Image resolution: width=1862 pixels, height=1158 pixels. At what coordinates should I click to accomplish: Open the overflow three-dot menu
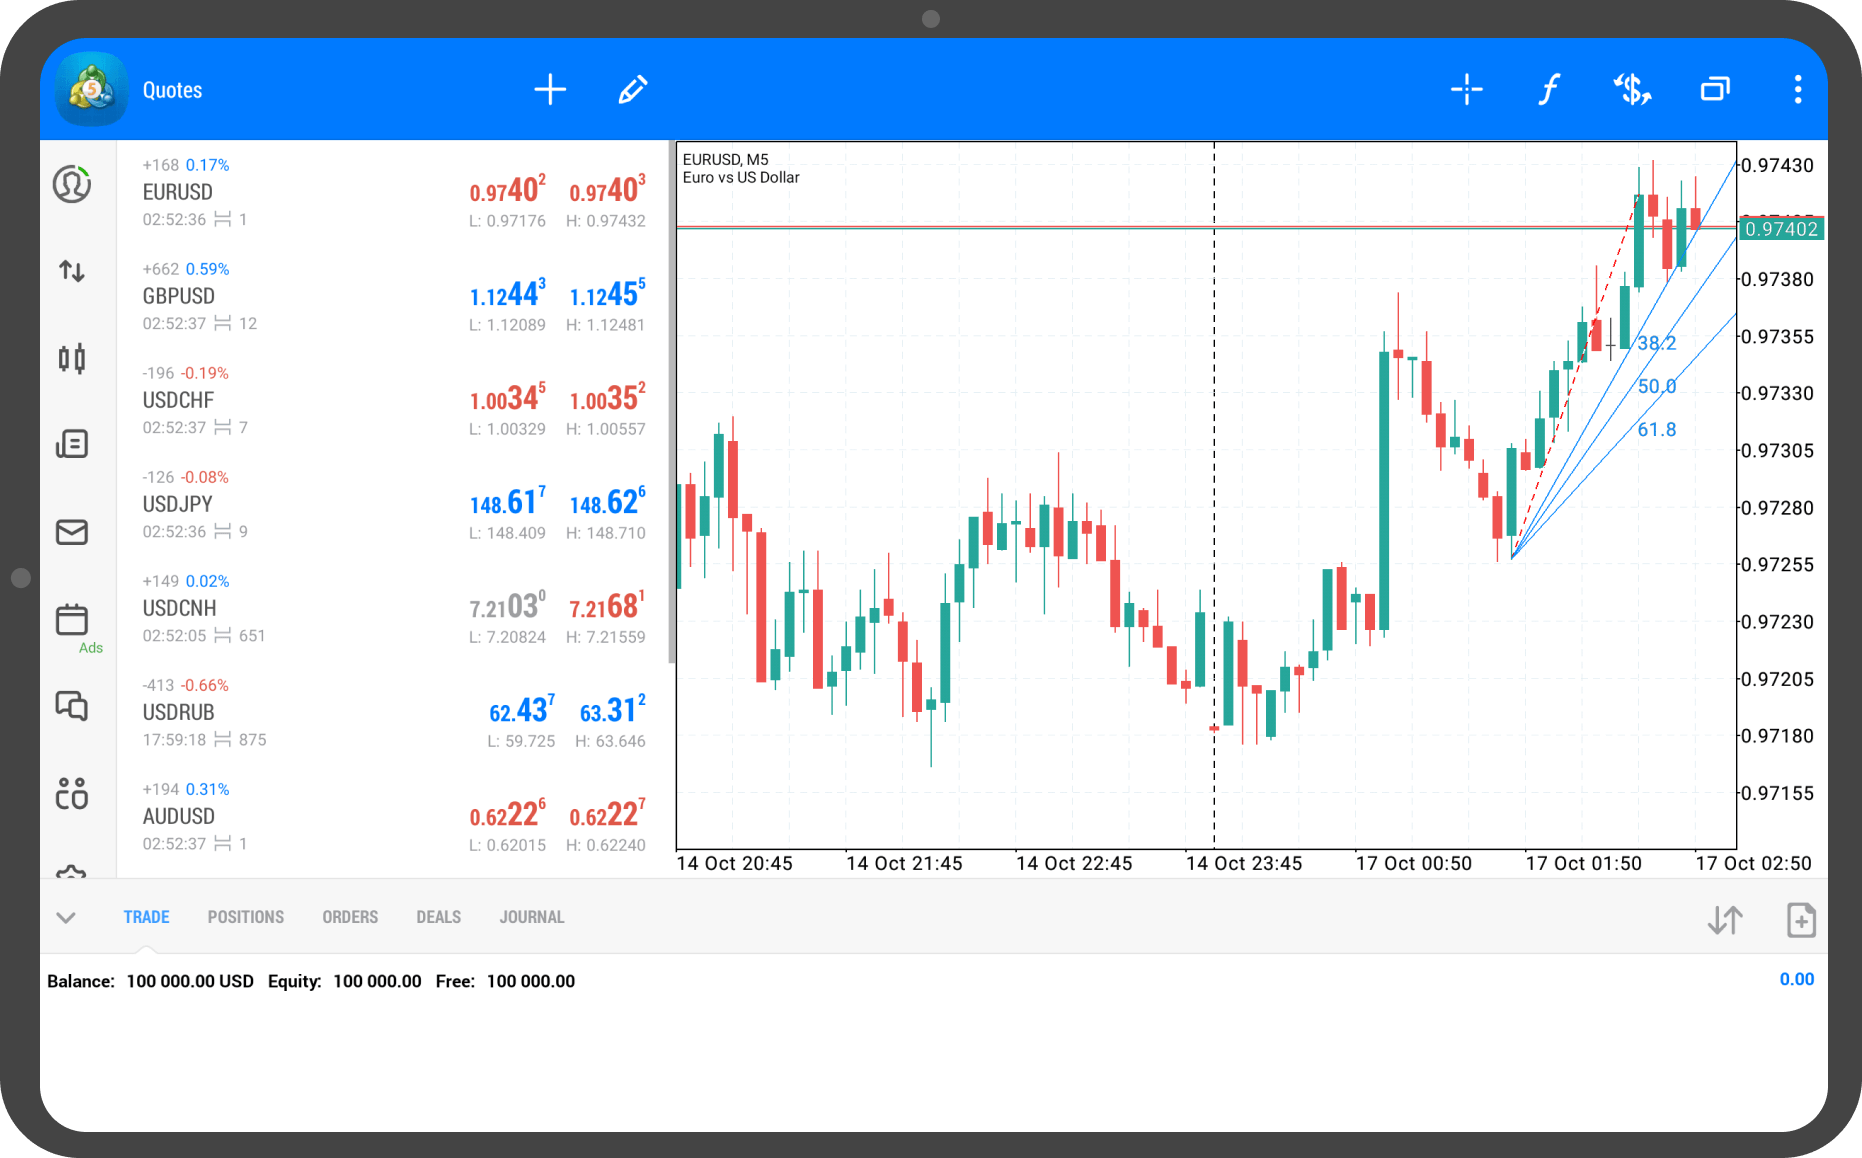click(x=1797, y=89)
